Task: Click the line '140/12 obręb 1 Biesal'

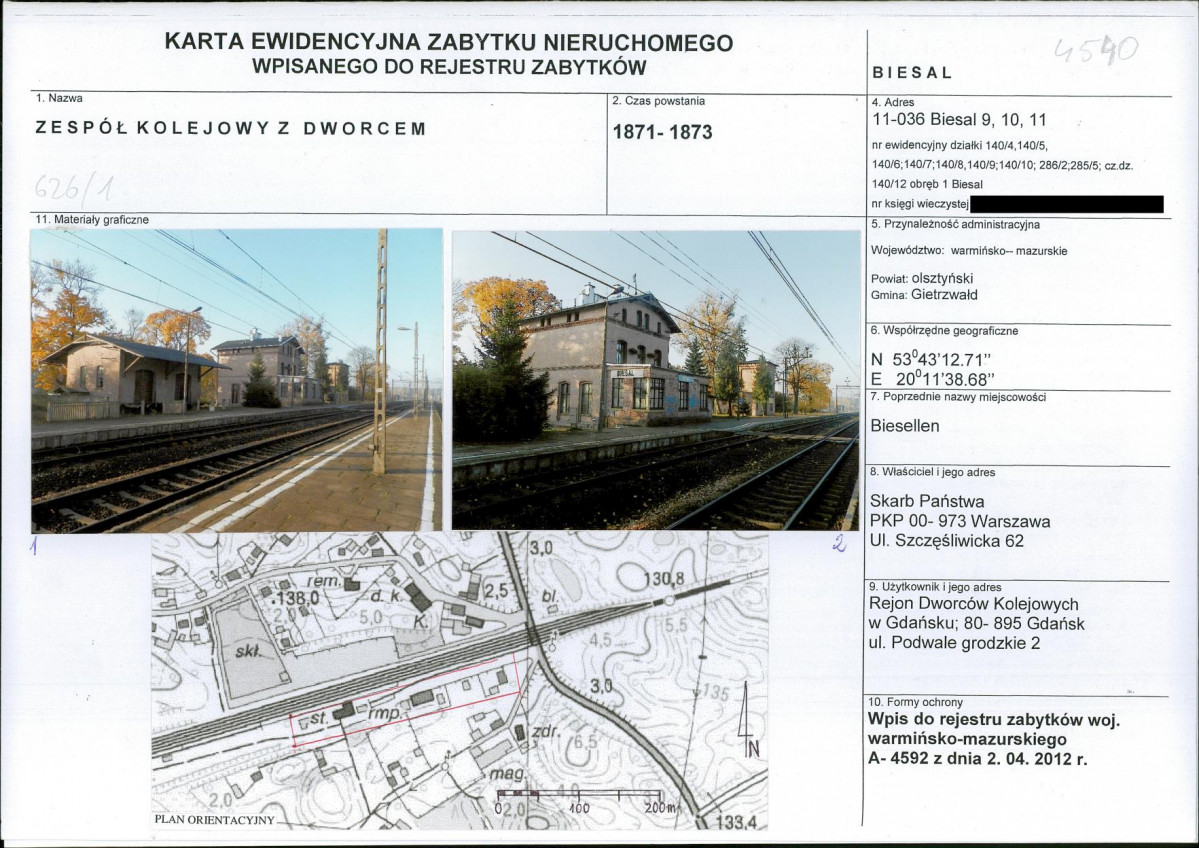Action: [927, 184]
